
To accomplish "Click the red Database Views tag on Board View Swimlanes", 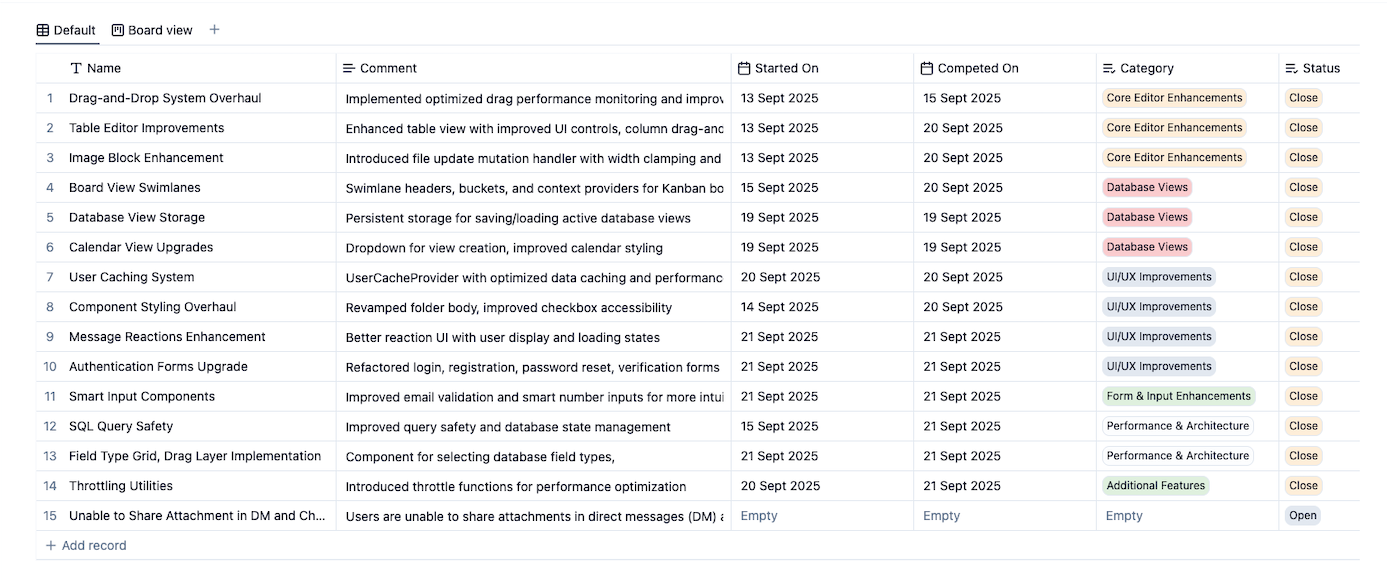I will coord(1147,187).
